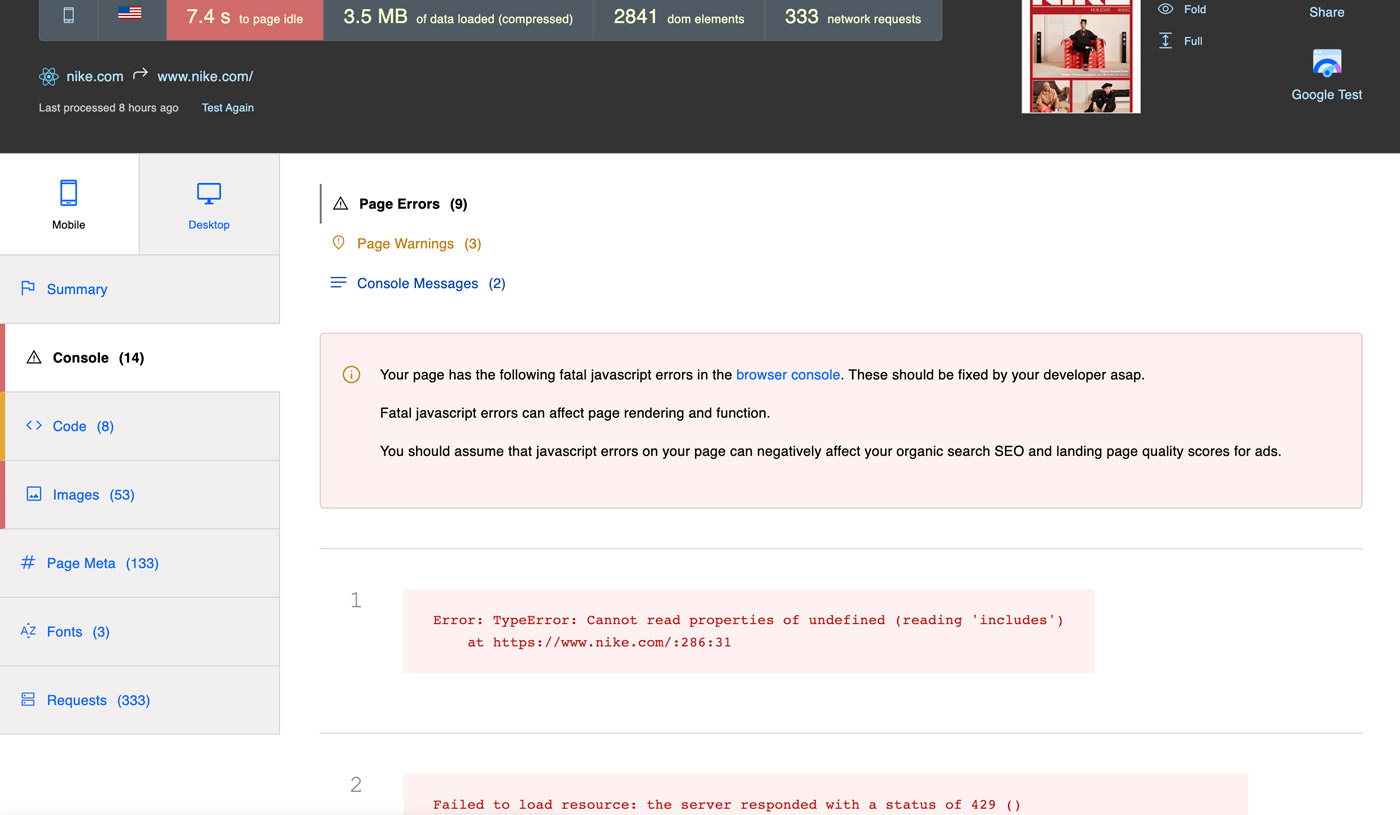Click the Fold eye icon

click(x=1165, y=9)
